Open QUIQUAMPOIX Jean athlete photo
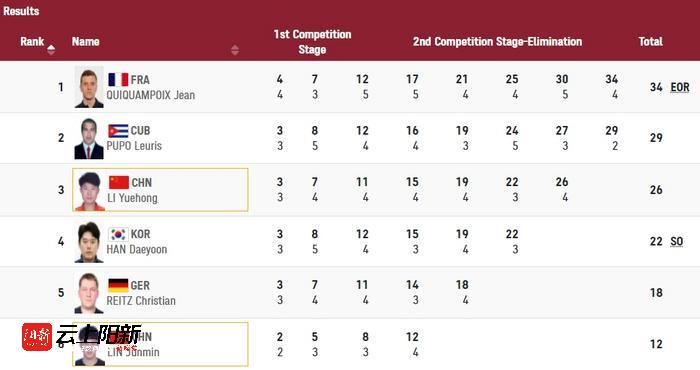This screenshot has width=700, height=370. tap(89, 87)
